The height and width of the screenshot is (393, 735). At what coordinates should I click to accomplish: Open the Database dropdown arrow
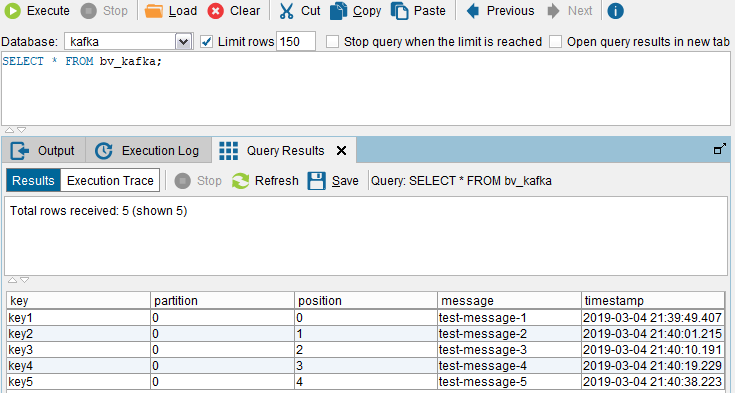click(183, 42)
